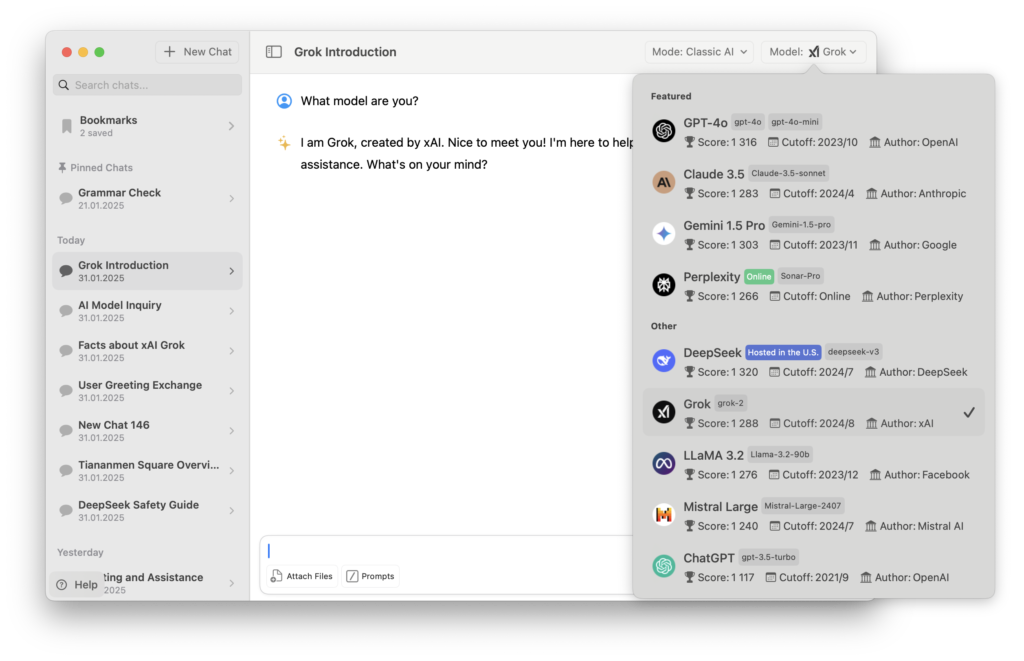The width and height of the screenshot is (1024, 661).
Task: Click the trophy icon in GPT-4o row
Action: tap(689, 142)
